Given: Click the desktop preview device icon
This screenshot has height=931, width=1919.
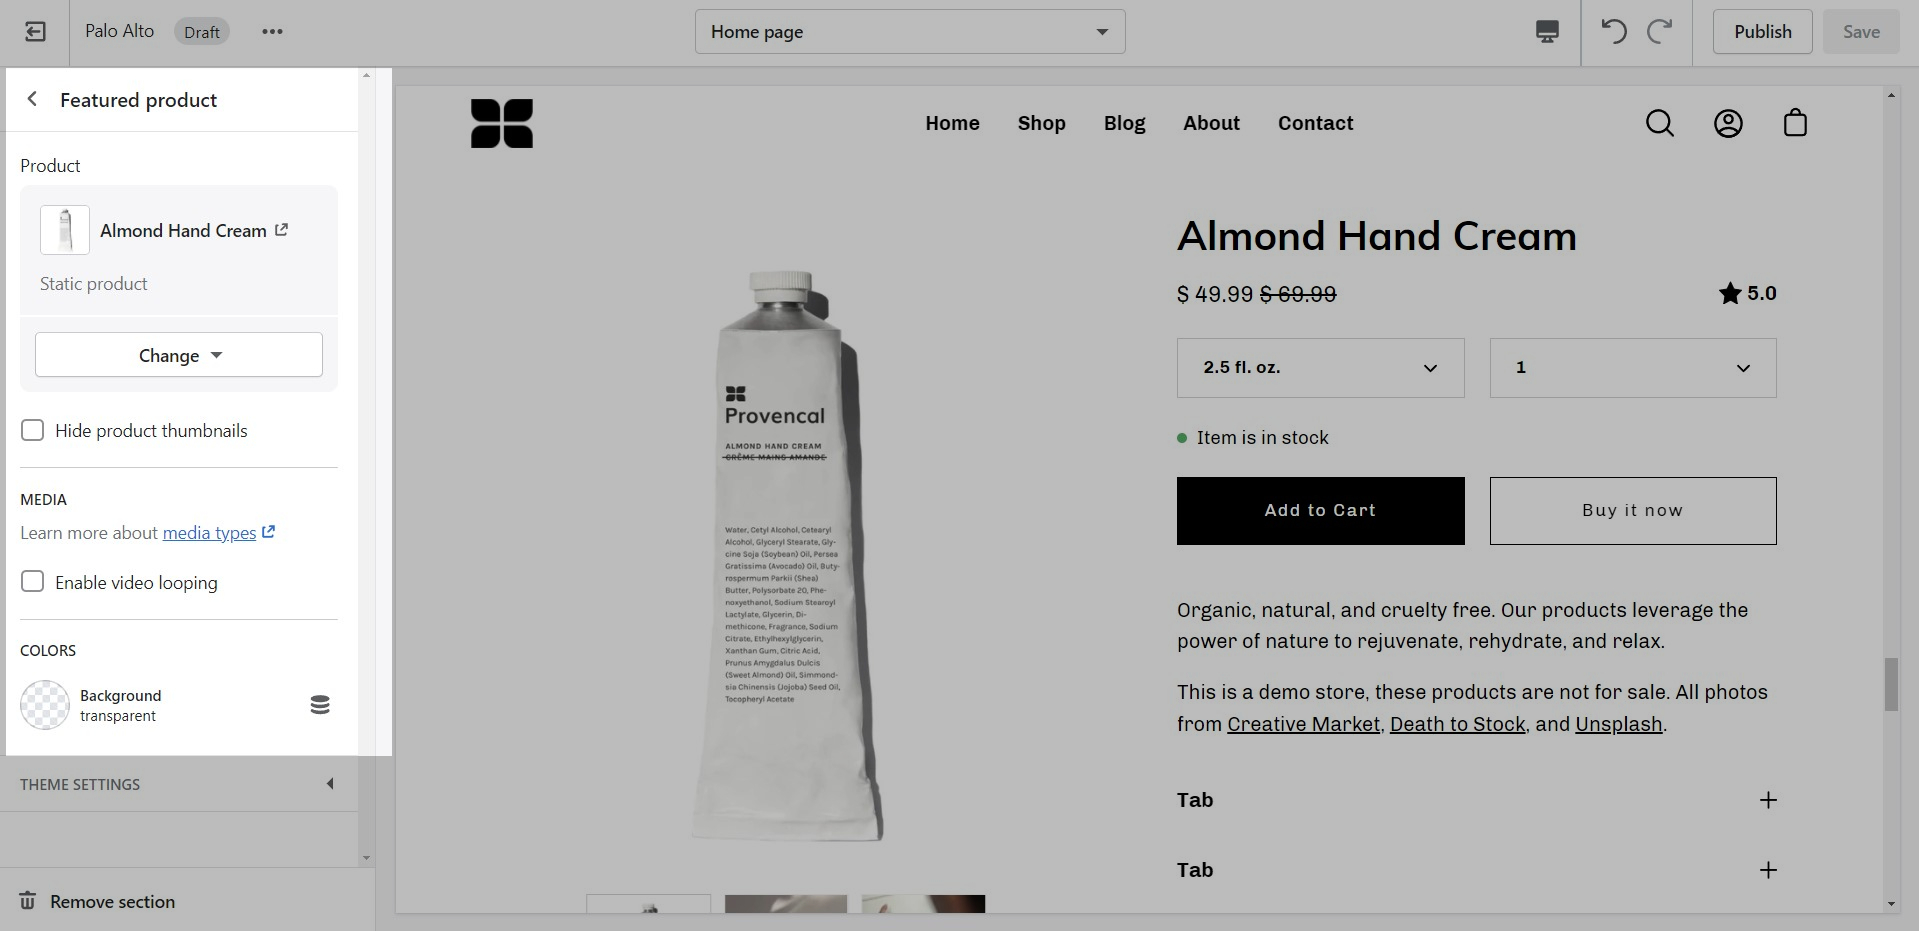Looking at the screenshot, I should pyautogui.click(x=1547, y=32).
